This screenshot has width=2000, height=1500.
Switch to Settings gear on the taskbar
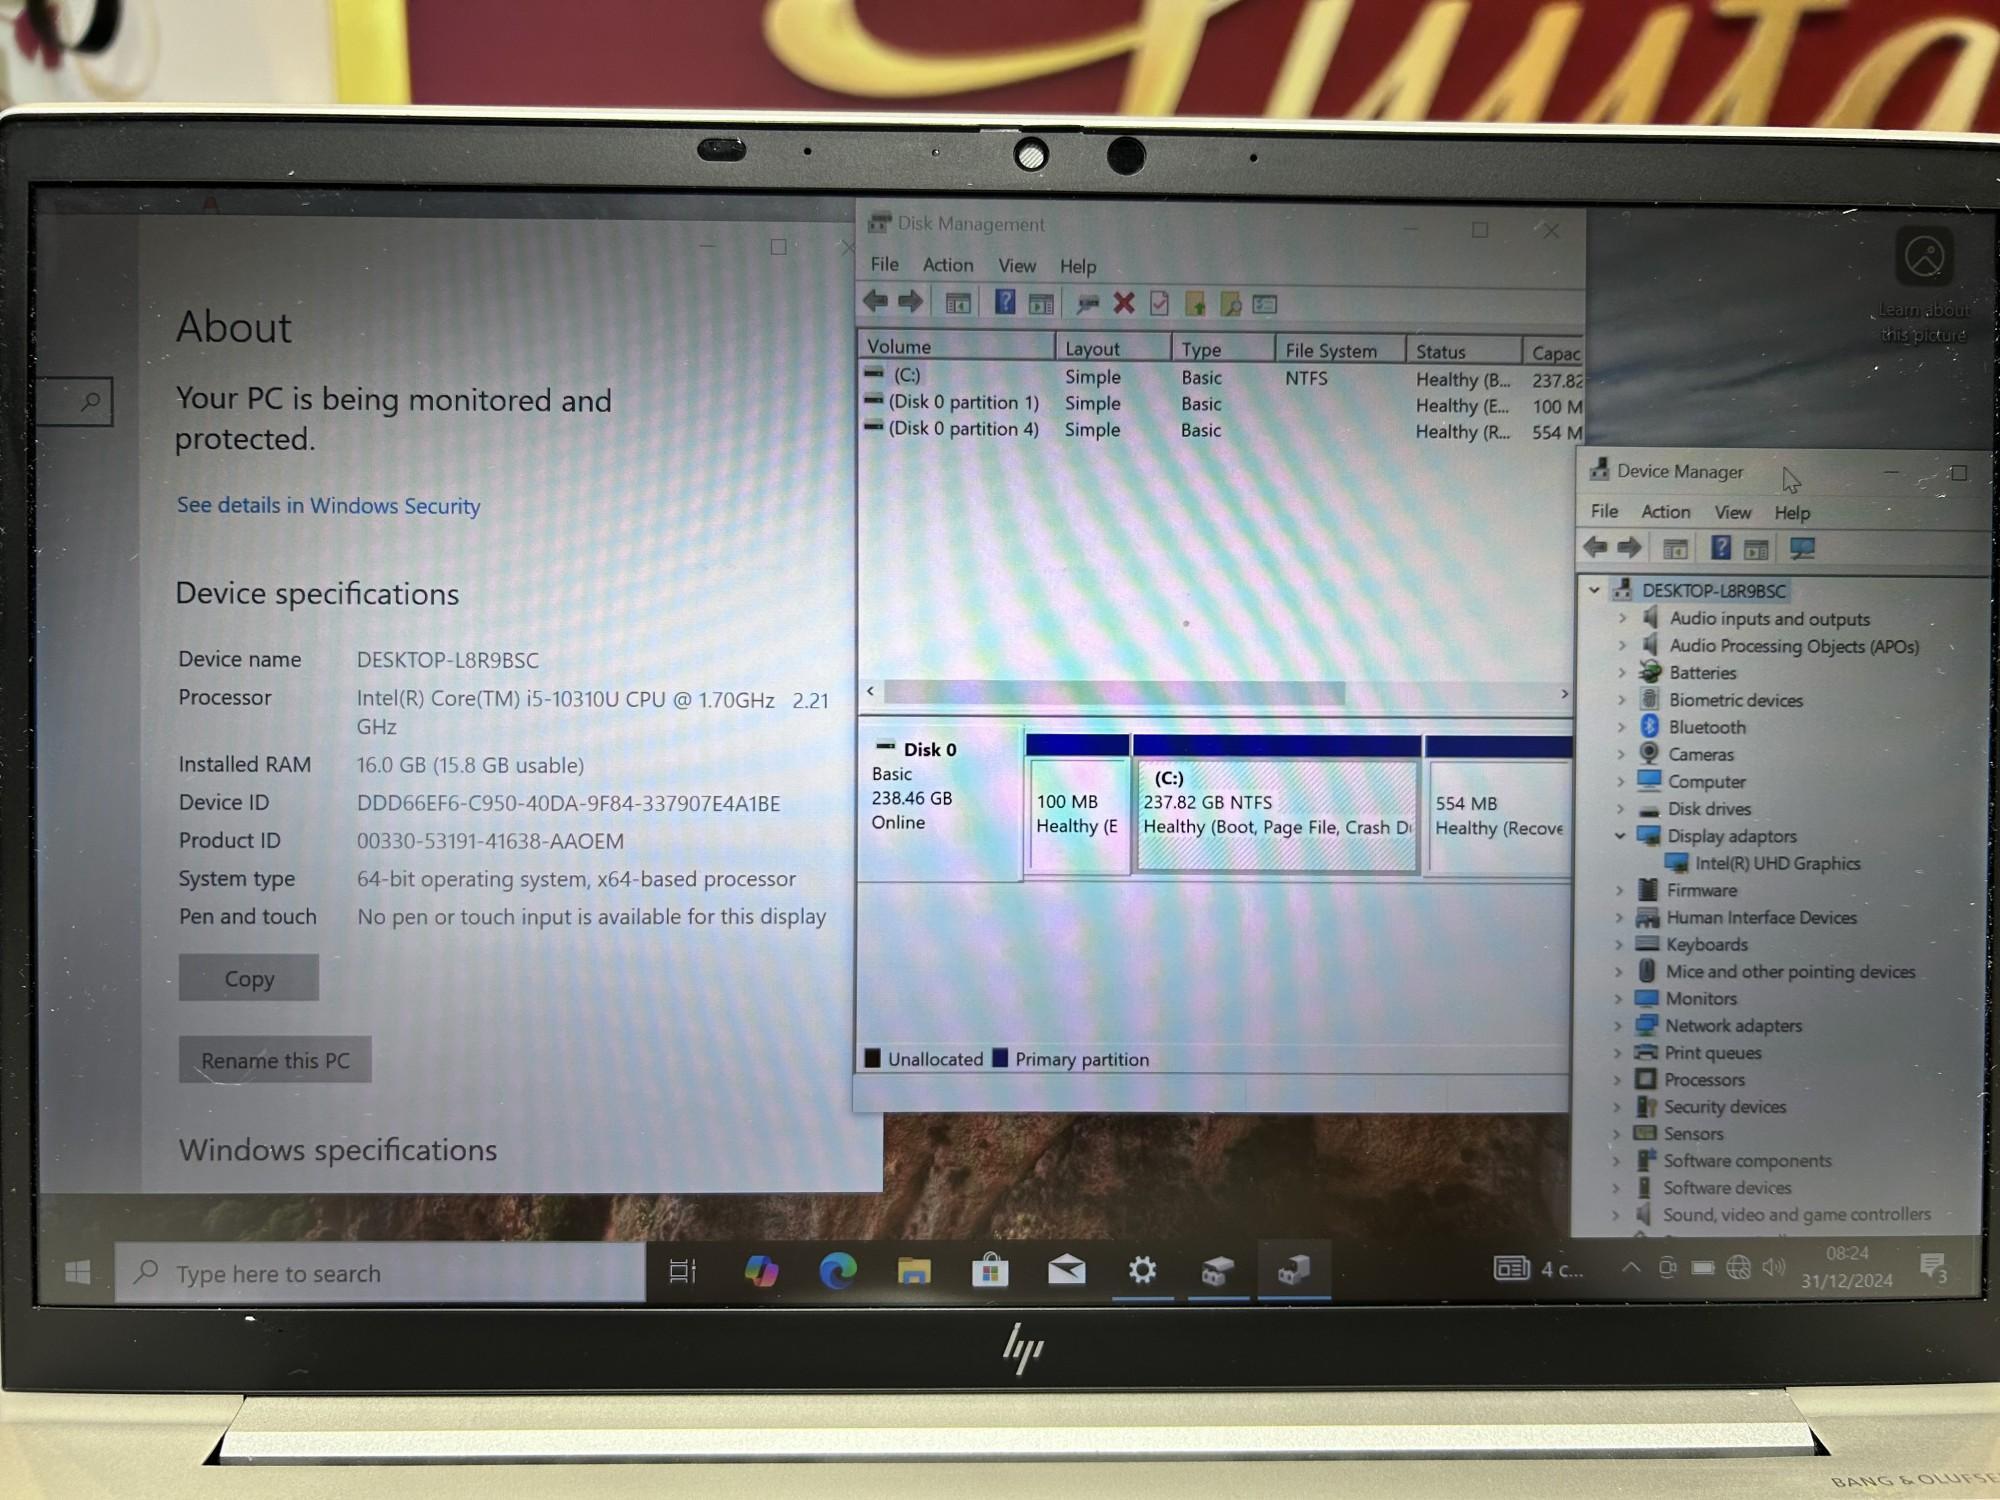pyautogui.click(x=1142, y=1270)
